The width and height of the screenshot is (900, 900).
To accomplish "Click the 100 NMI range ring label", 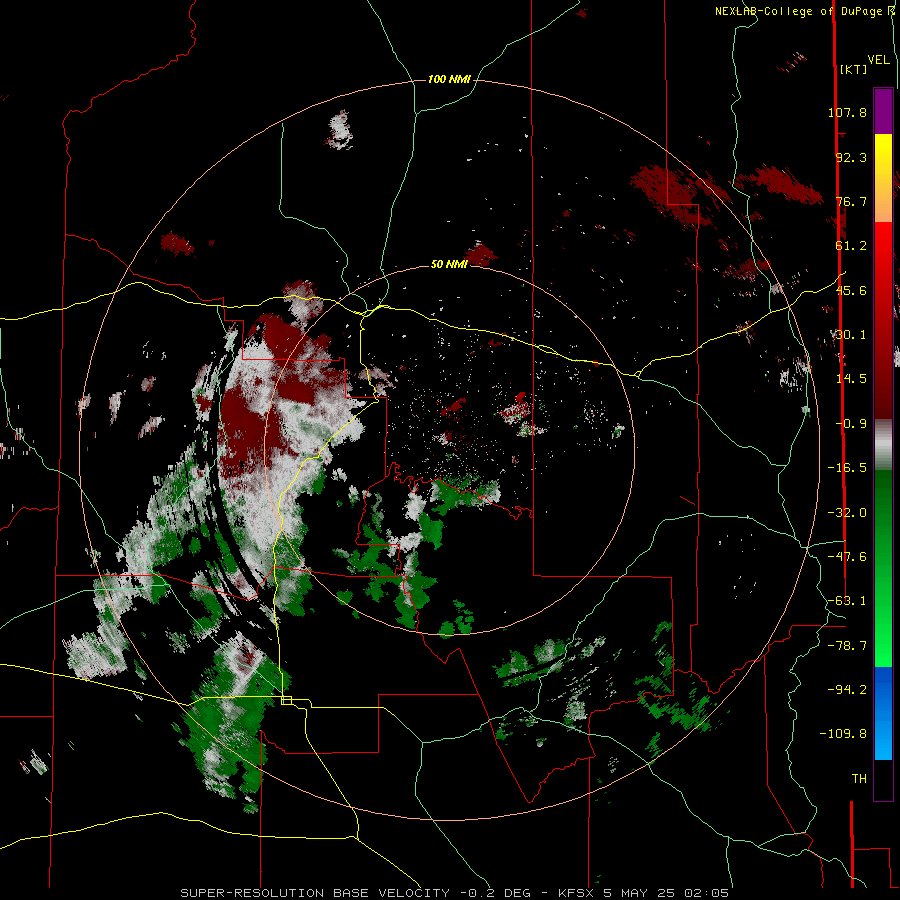I will click(449, 79).
